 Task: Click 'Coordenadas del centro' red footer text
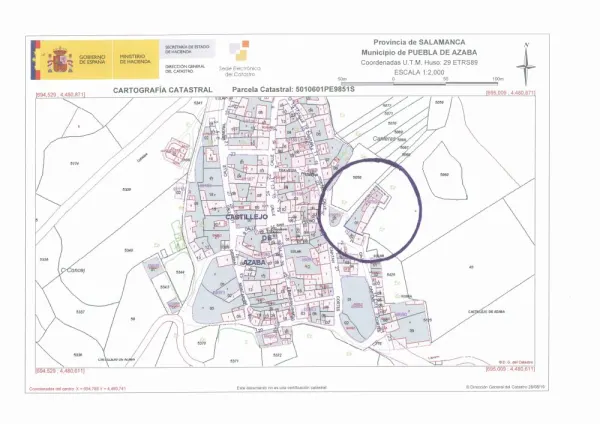click(78, 388)
